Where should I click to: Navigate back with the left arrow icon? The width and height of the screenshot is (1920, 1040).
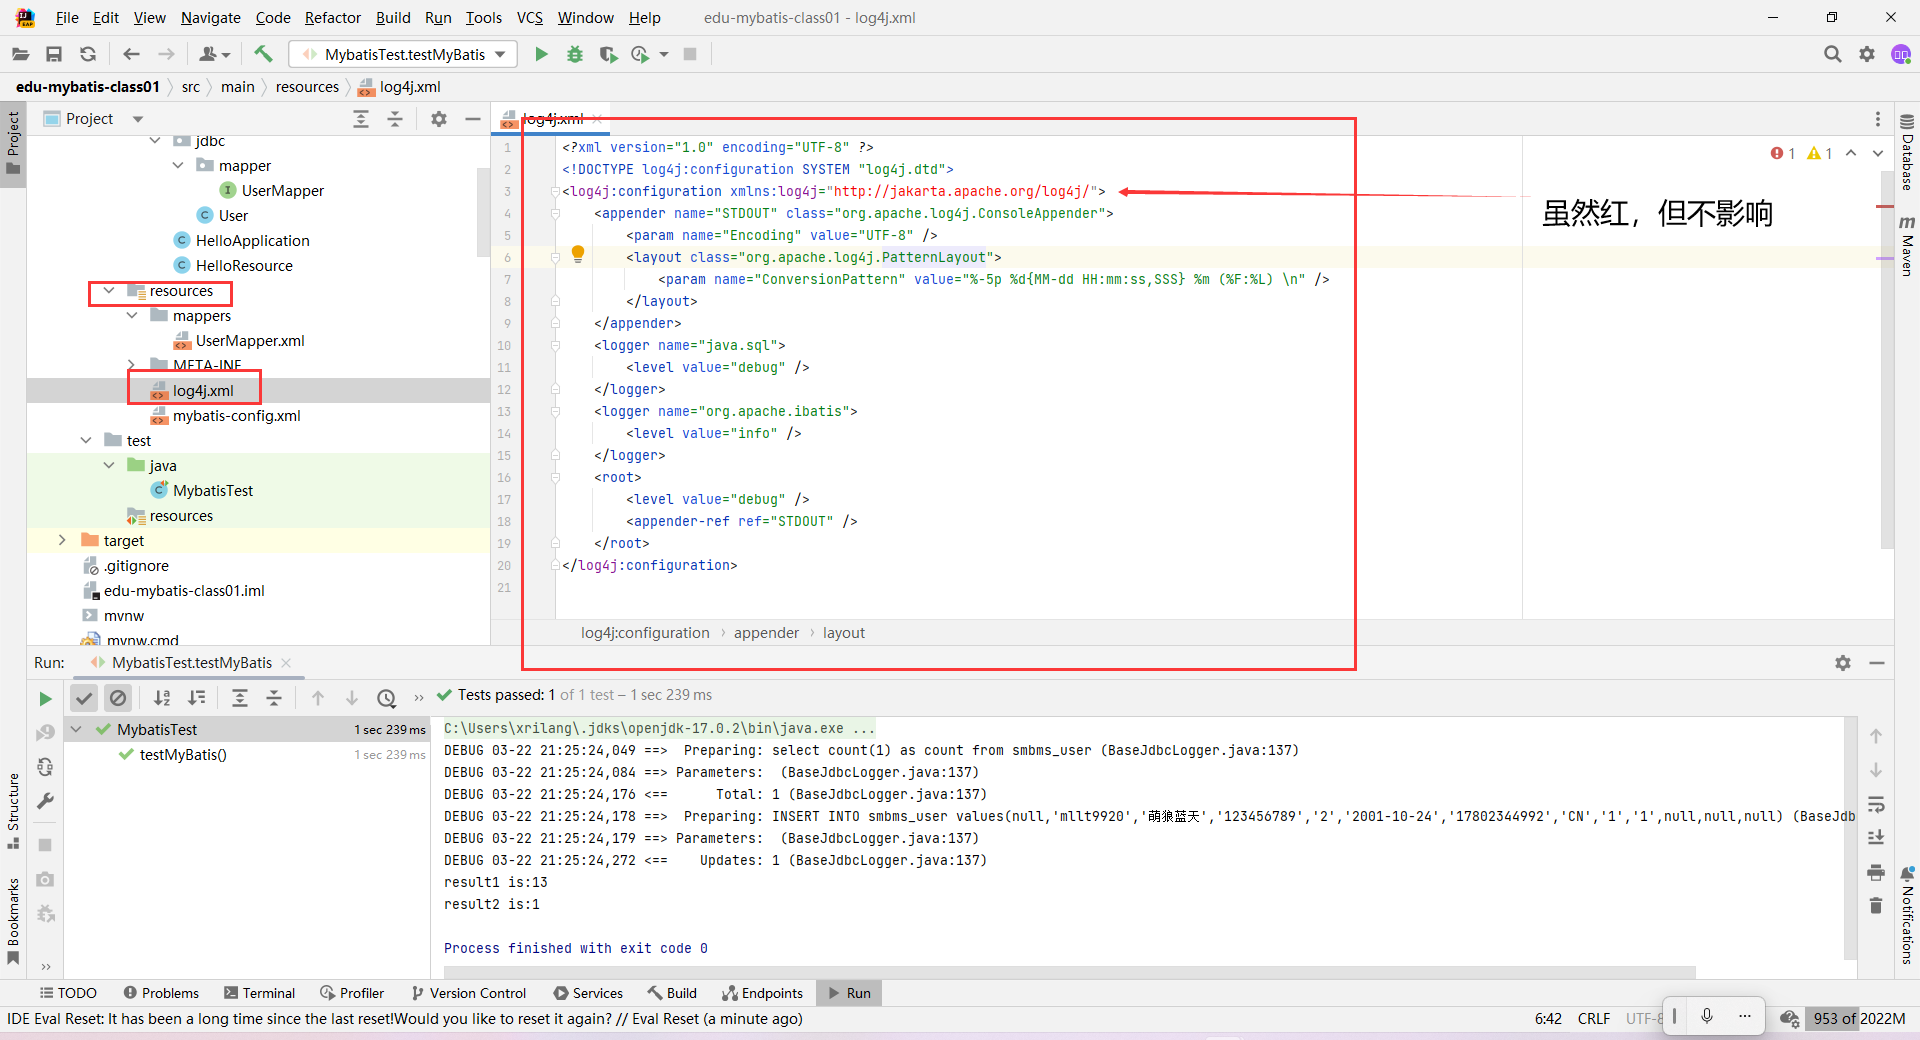(x=131, y=54)
